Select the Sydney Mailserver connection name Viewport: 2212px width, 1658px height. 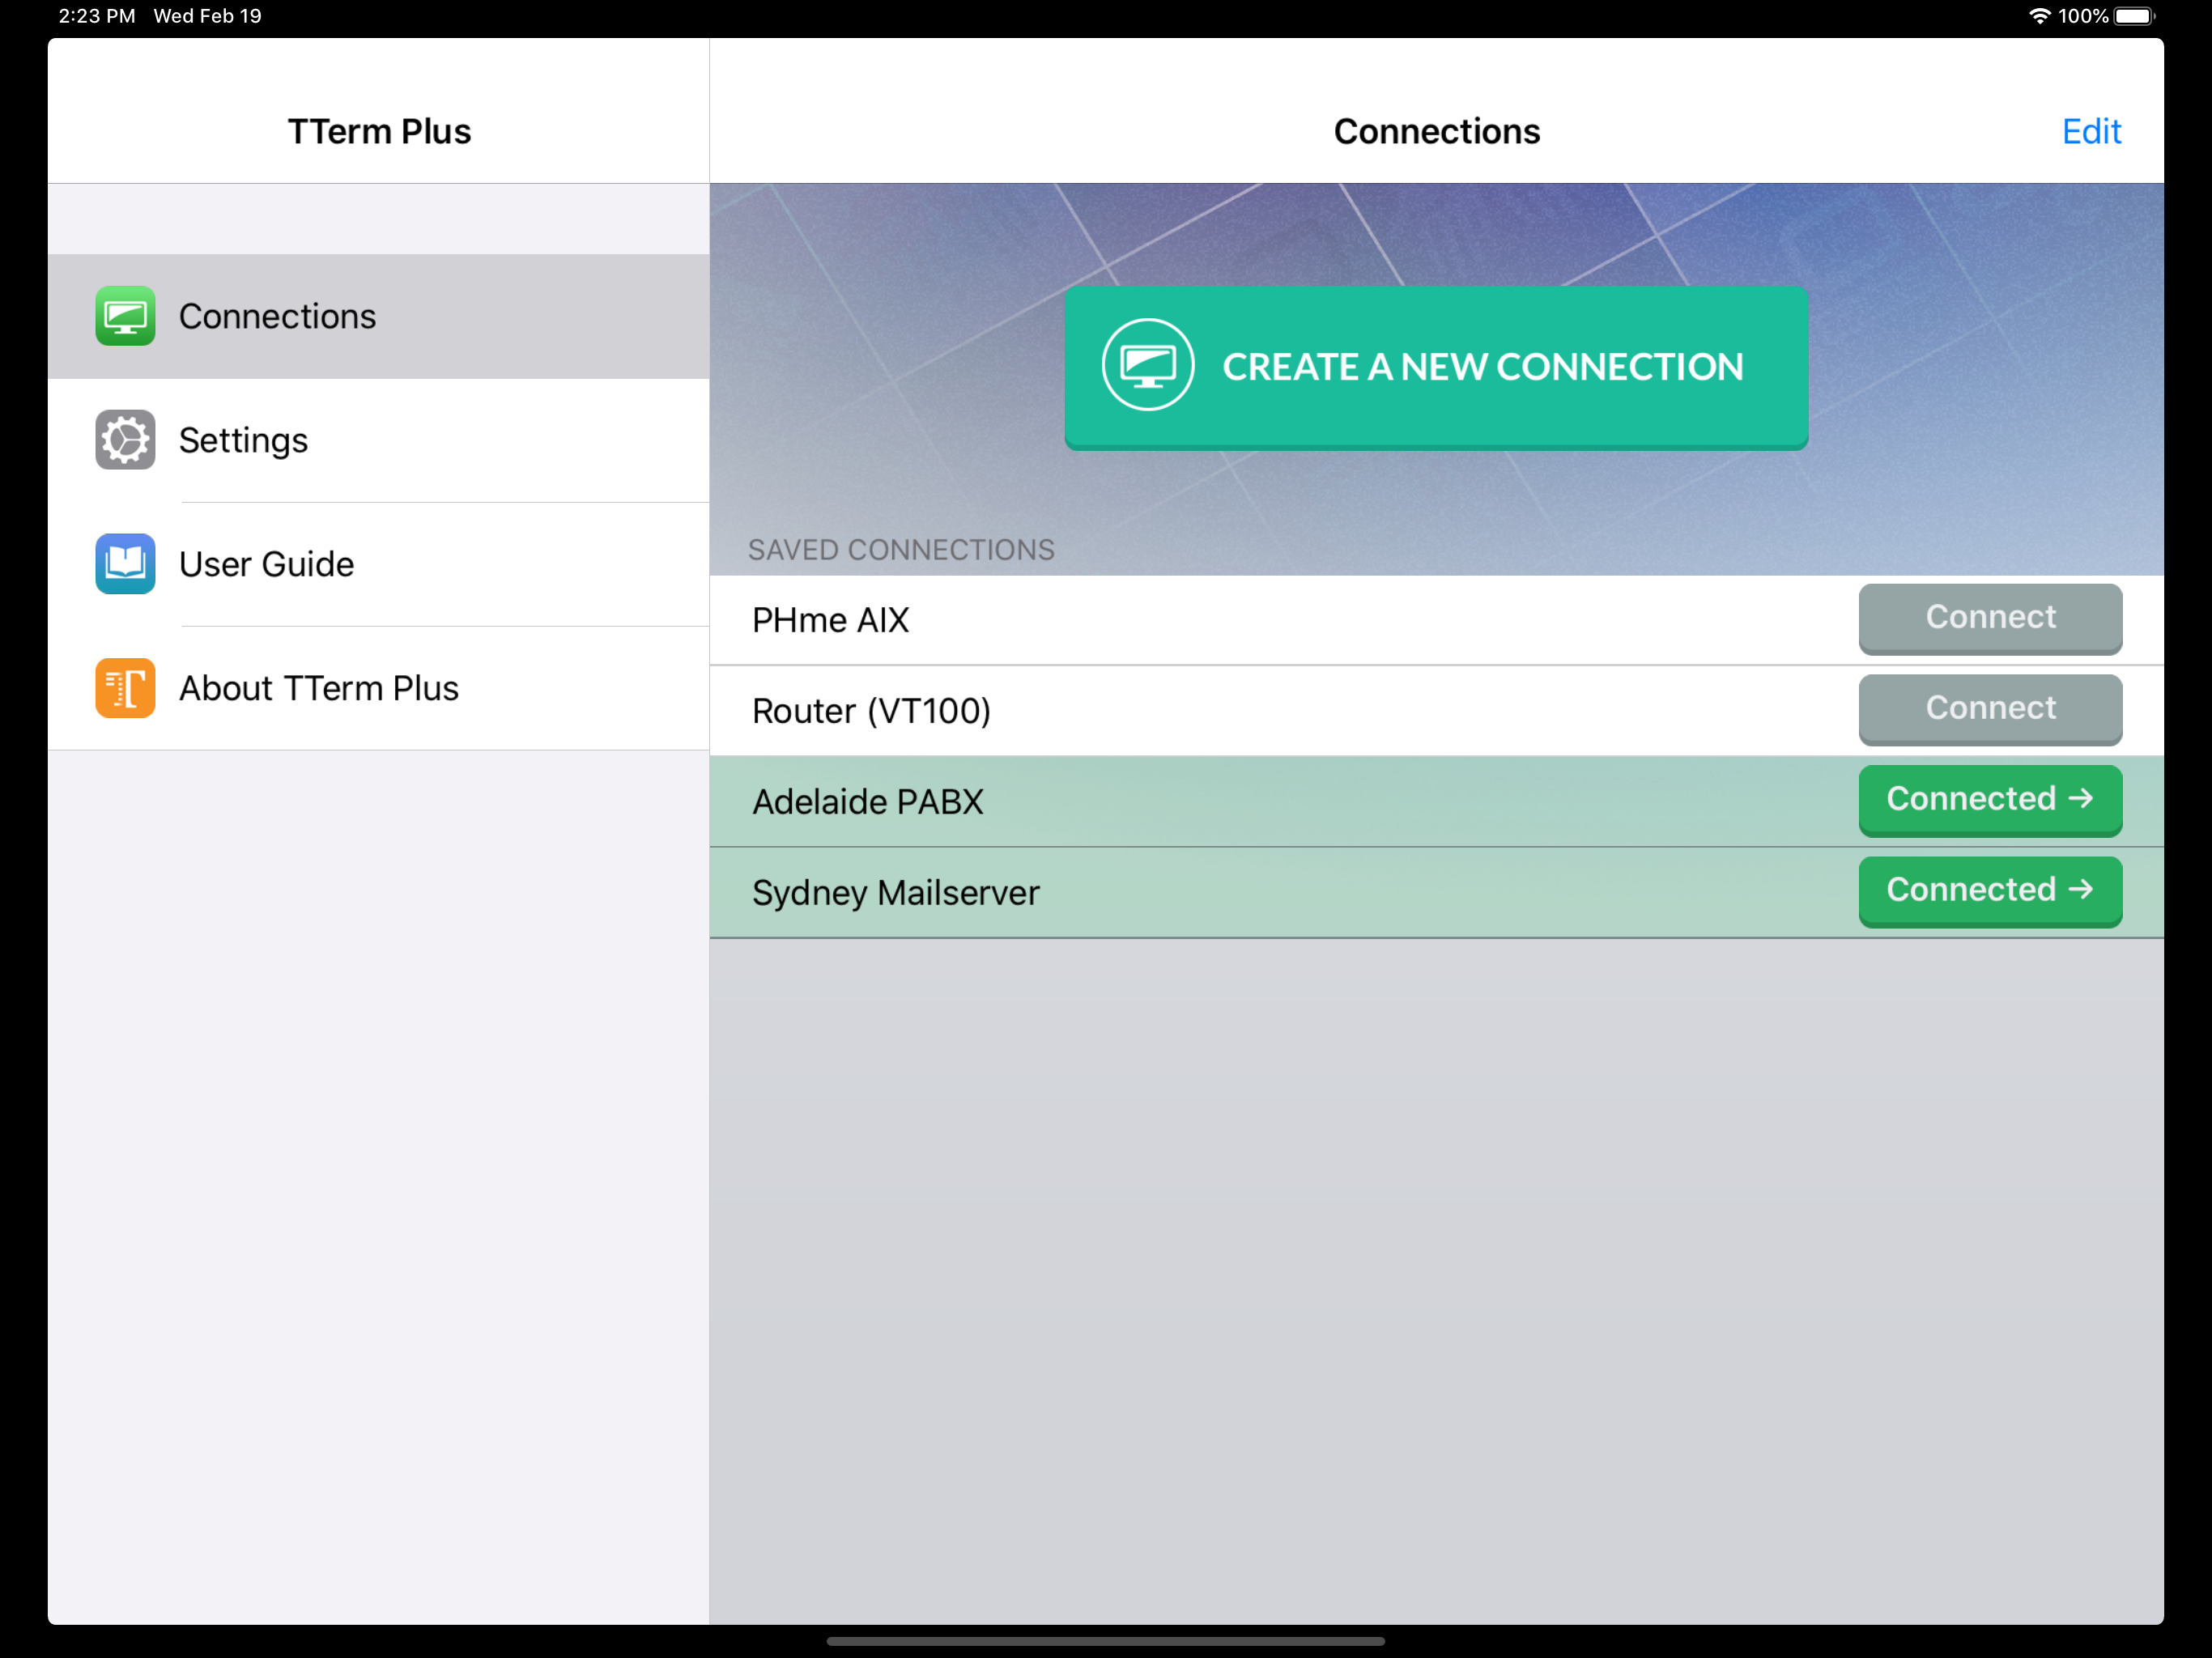[x=896, y=893]
